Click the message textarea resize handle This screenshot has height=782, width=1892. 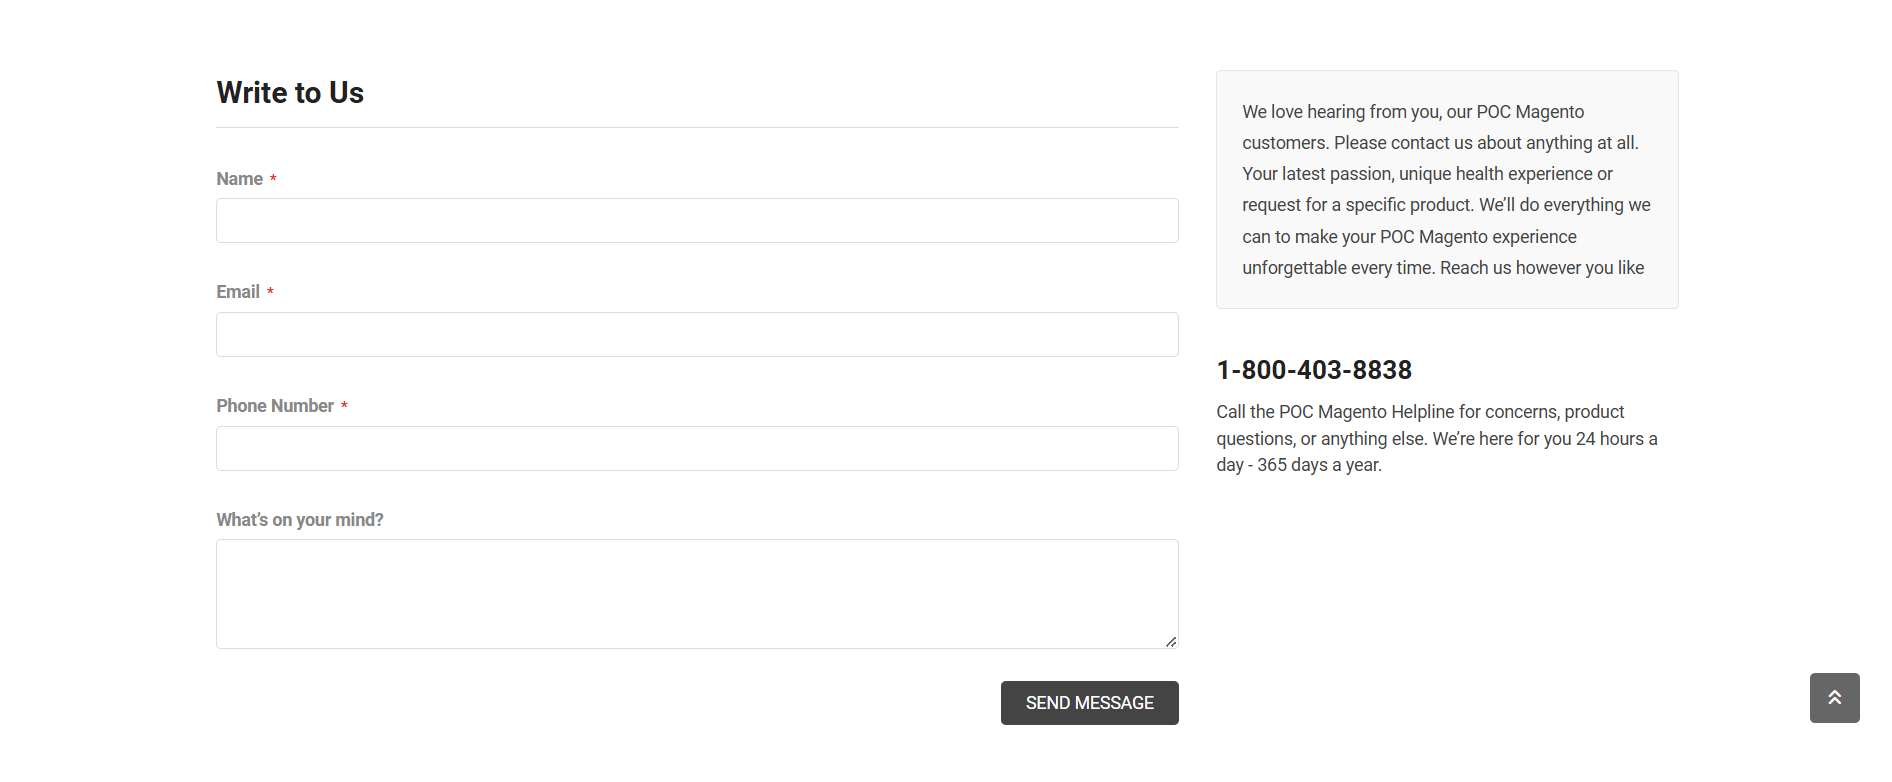[1171, 641]
